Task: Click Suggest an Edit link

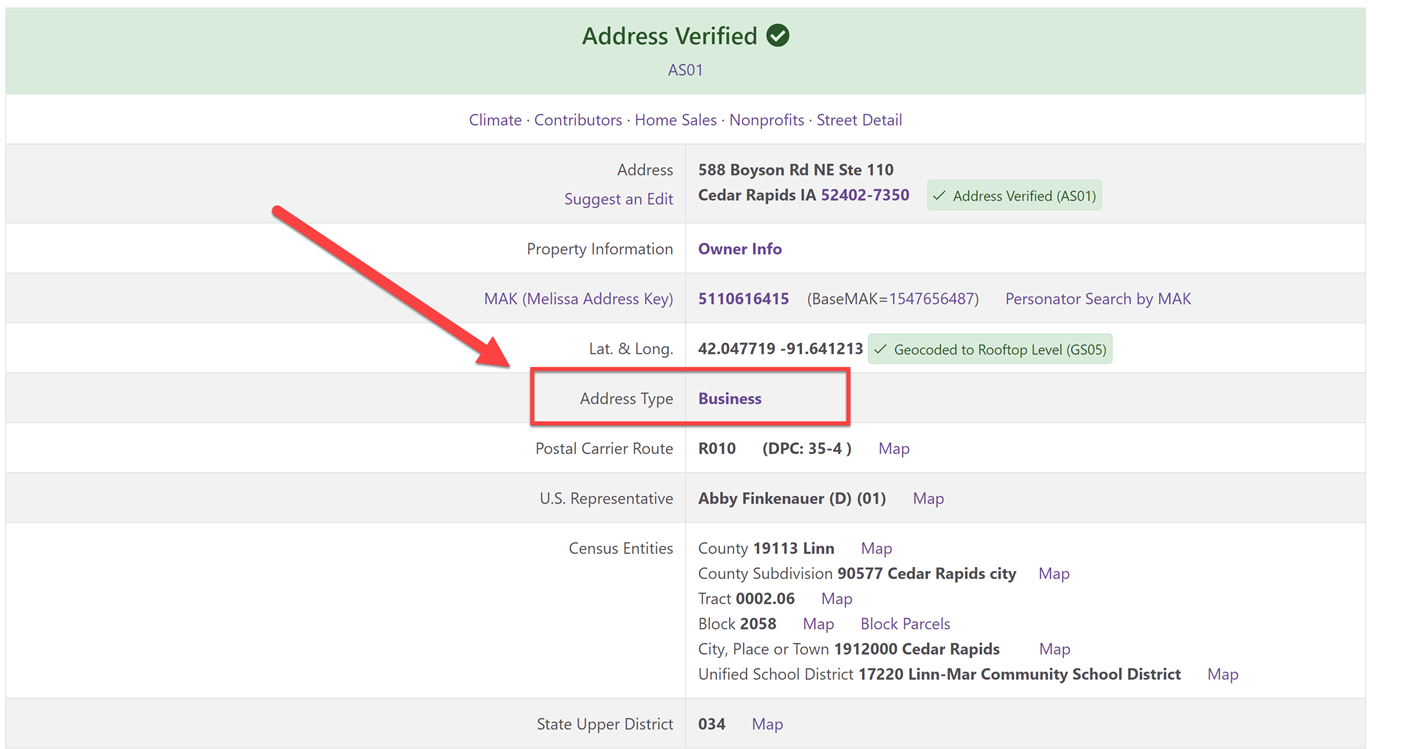Action: (618, 199)
